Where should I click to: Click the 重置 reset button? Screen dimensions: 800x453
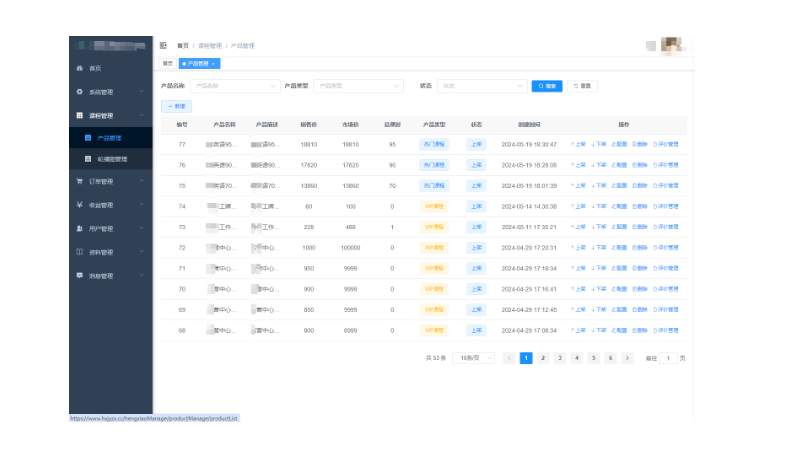tap(583, 86)
